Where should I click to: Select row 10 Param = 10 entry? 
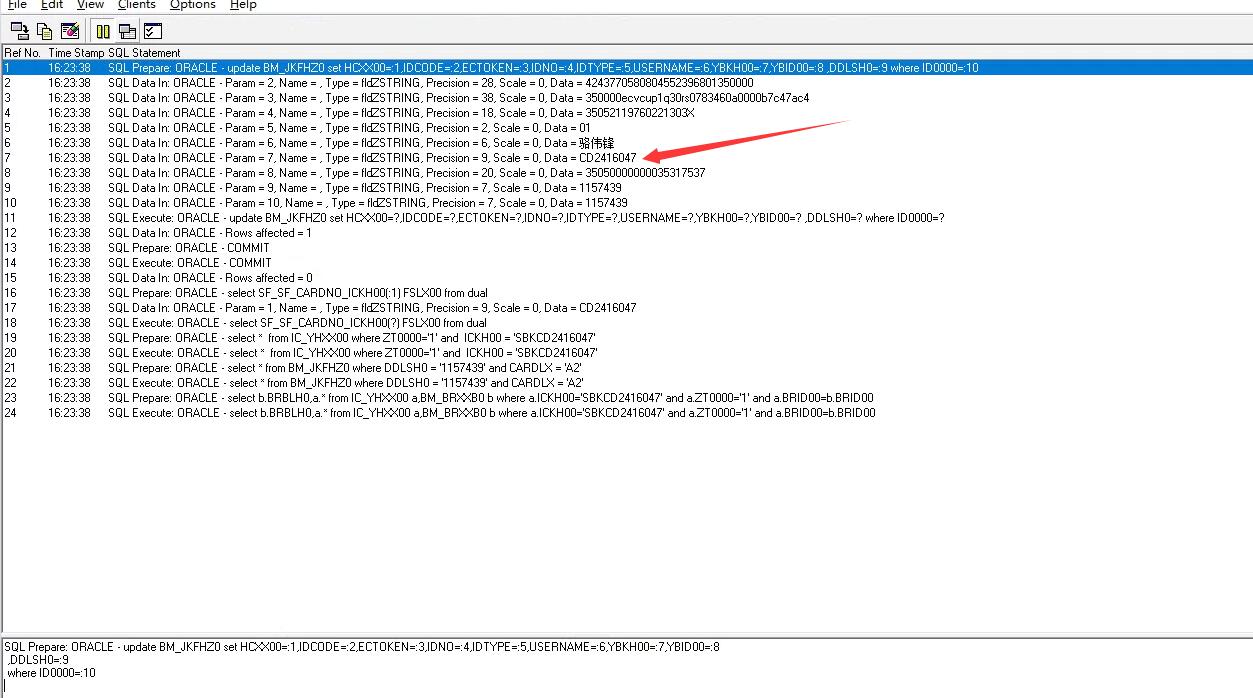(x=626, y=203)
